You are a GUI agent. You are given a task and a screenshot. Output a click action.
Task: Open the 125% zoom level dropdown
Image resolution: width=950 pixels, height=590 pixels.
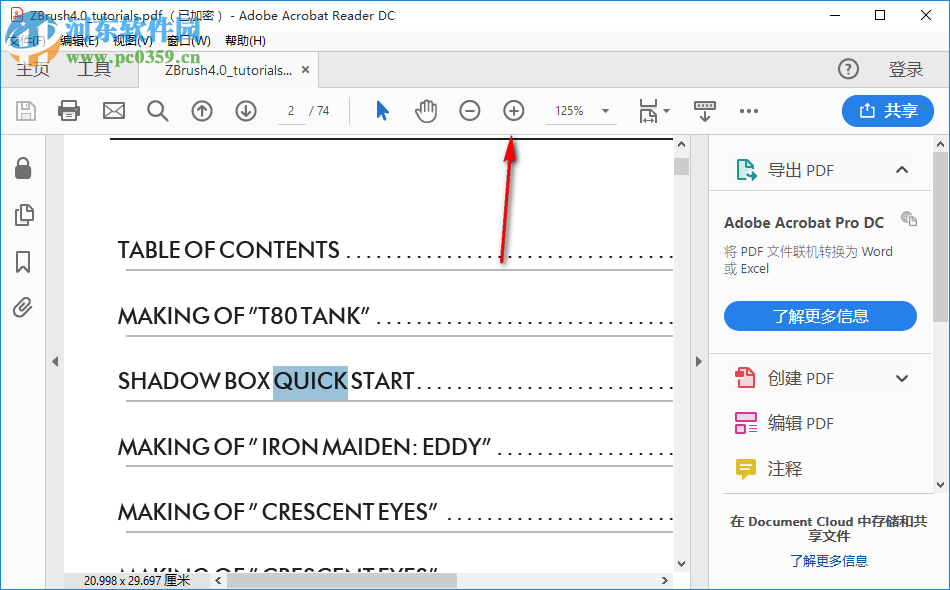click(x=604, y=111)
